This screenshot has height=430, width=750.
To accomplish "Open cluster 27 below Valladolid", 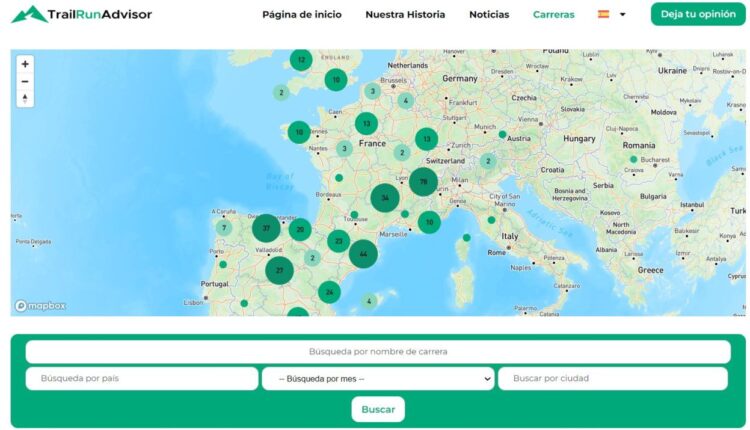I will tap(279, 271).
